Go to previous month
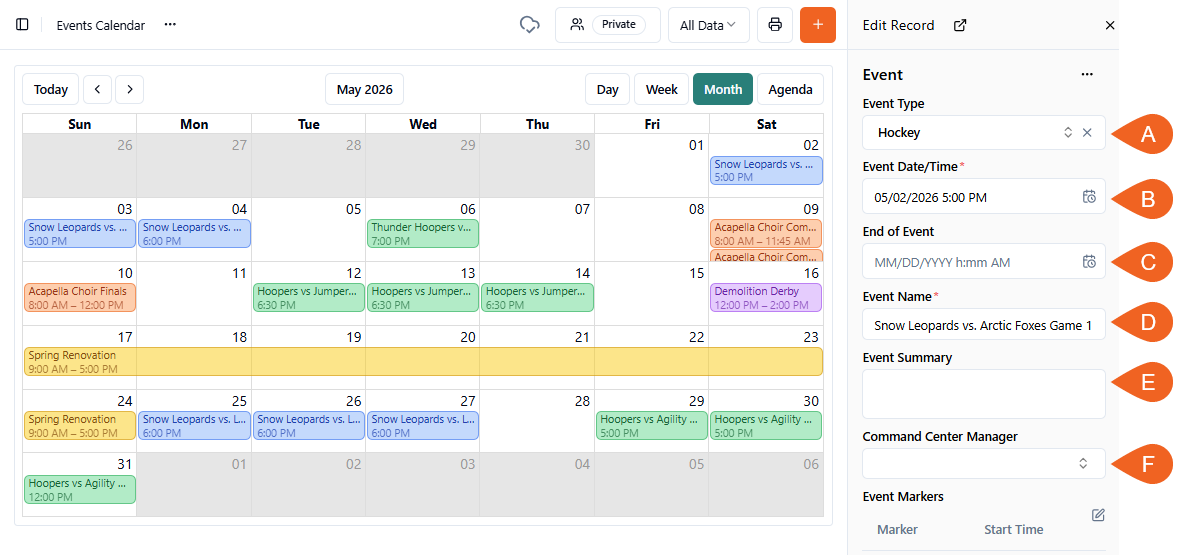The image size is (1201, 555). (x=97, y=89)
